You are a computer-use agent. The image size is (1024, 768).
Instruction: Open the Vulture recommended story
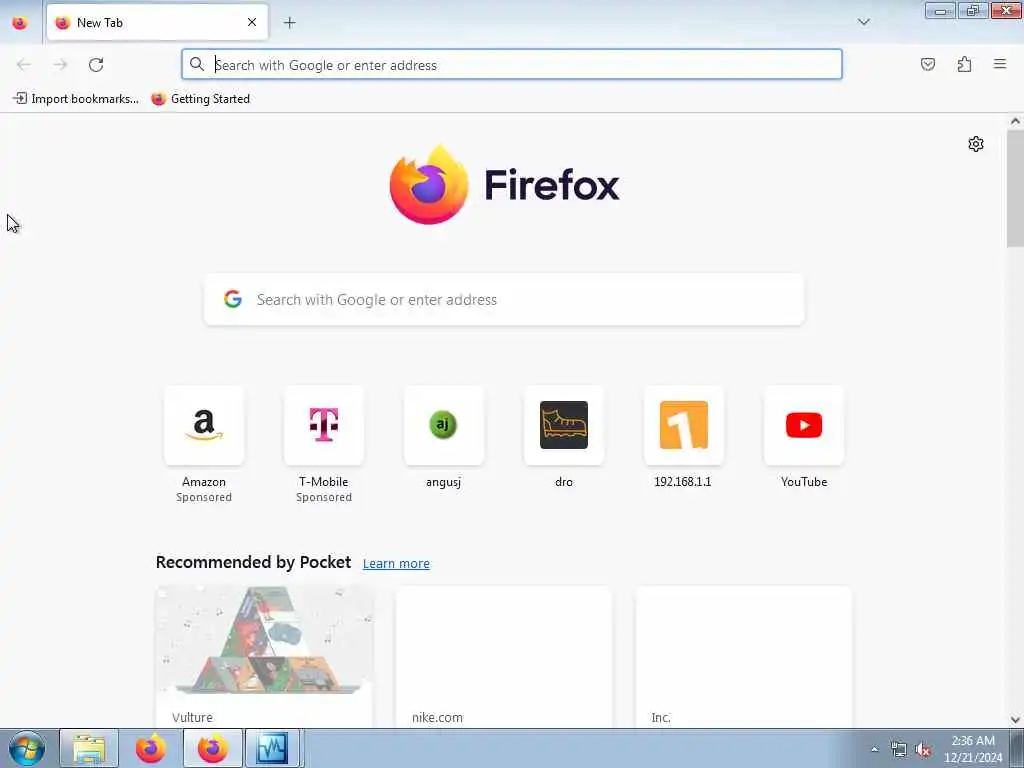264,656
